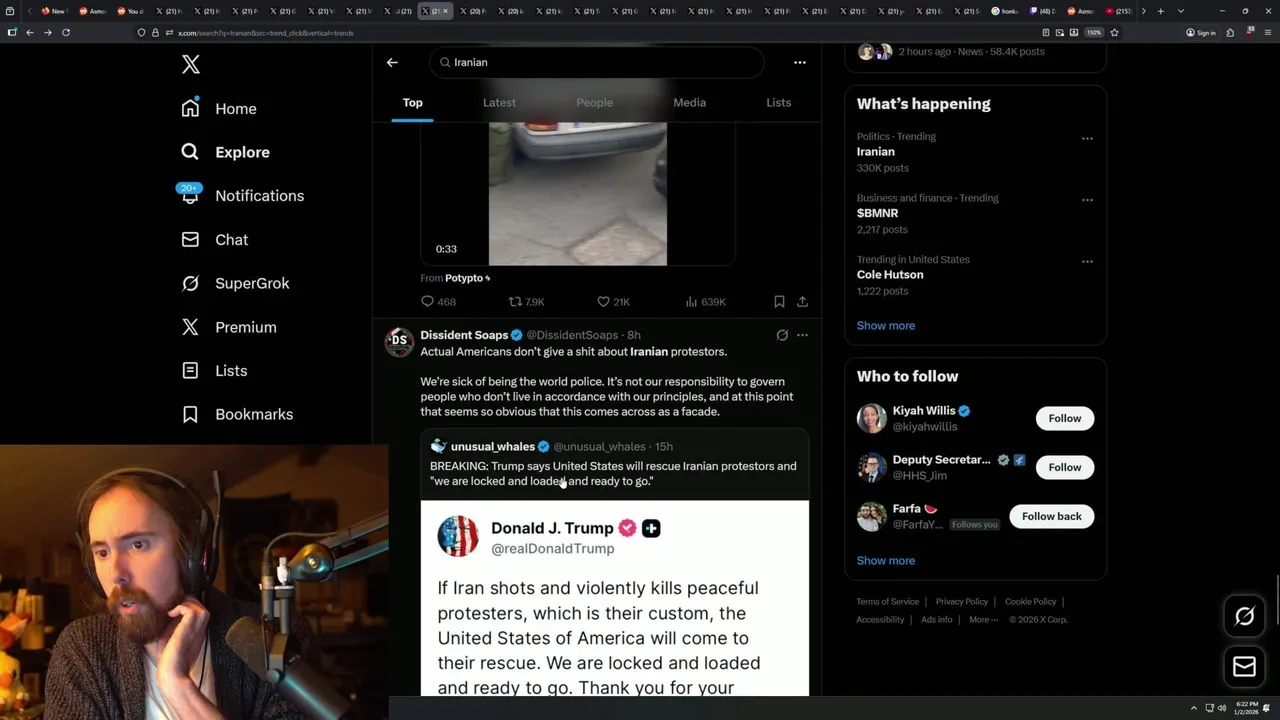
Task: Switch to the Media tab
Action: 689,103
